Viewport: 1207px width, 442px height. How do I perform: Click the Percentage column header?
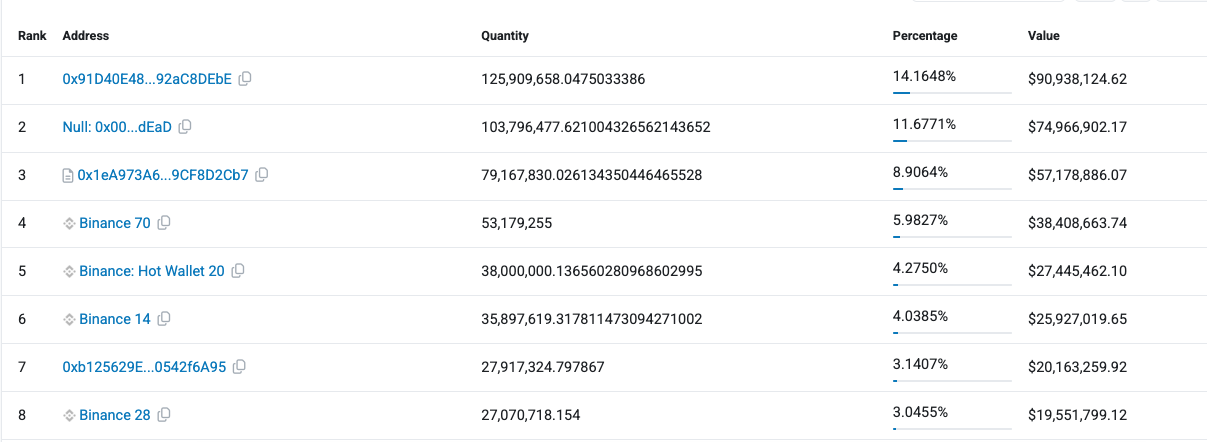[924, 36]
